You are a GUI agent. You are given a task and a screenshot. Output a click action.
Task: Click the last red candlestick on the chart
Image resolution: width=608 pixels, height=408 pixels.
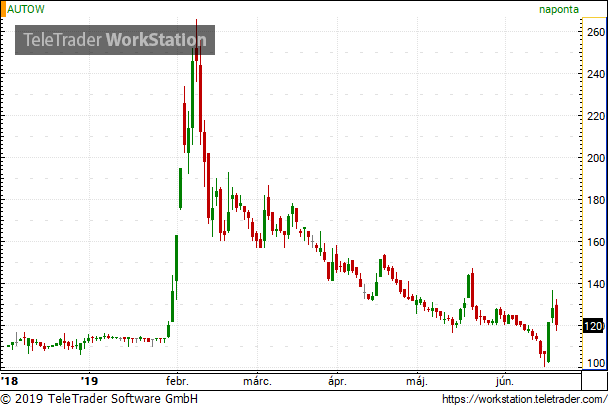point(556,315)
